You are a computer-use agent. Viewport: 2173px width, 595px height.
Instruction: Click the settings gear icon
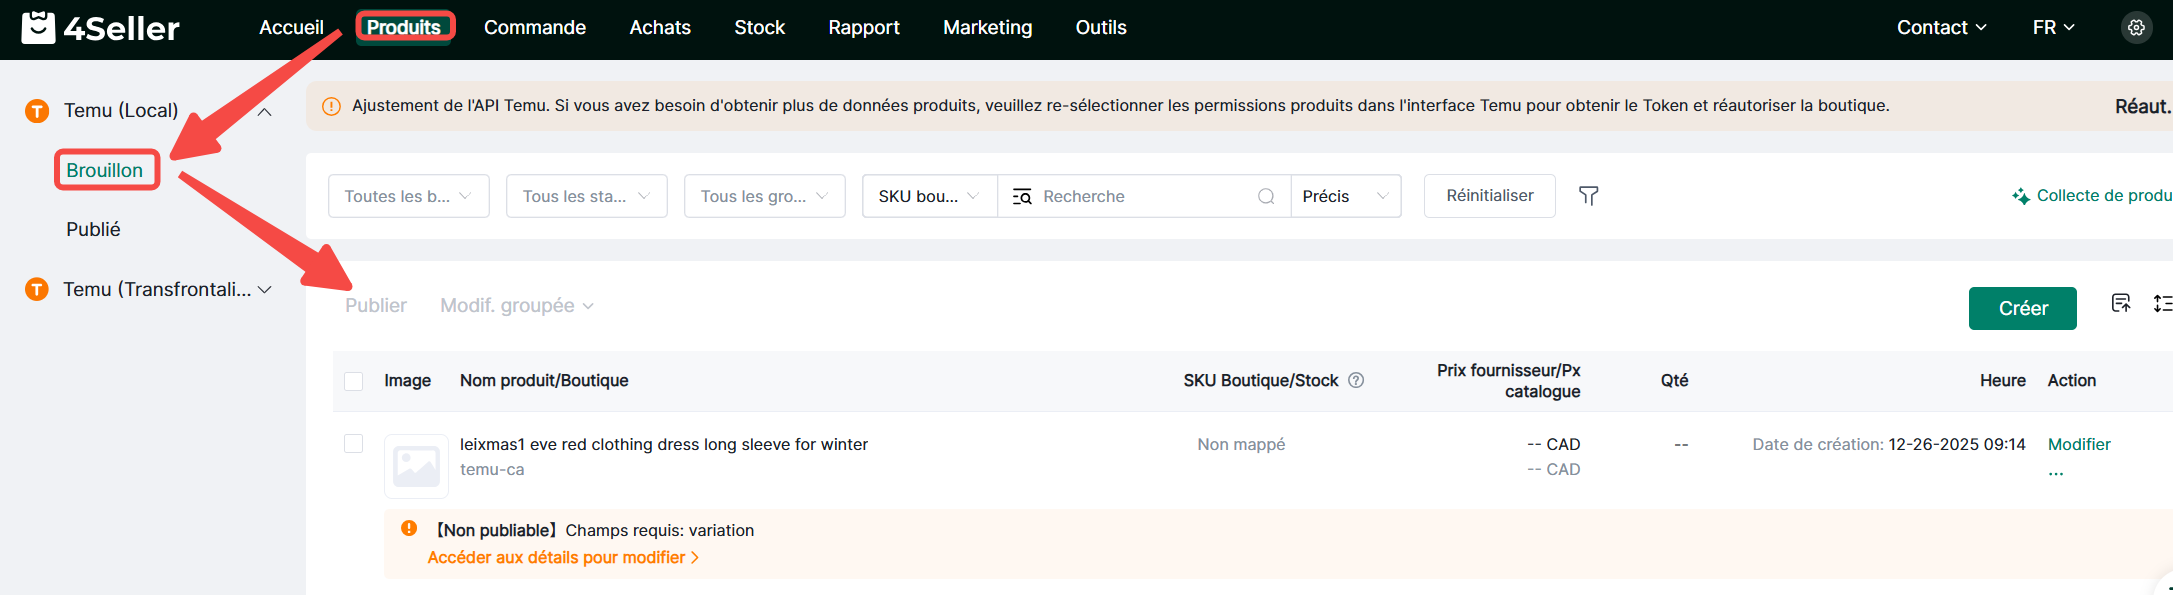click(x=2136, y=28)
